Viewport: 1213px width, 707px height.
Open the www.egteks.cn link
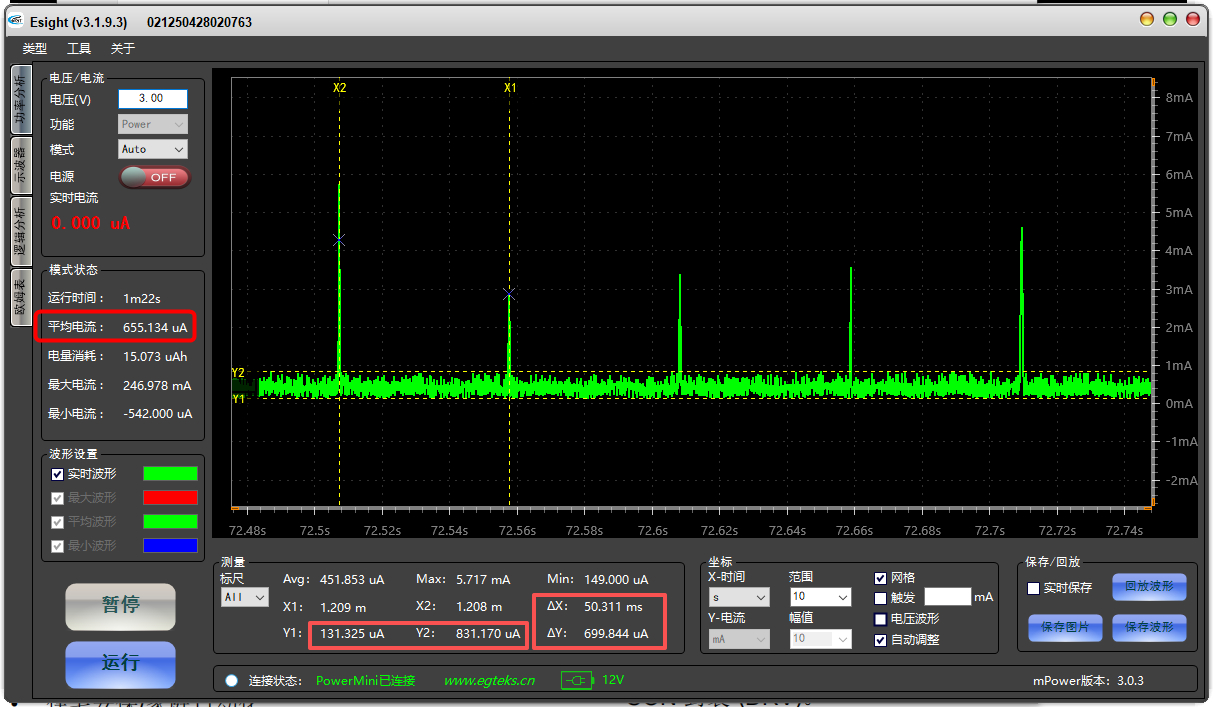[489, 680]
